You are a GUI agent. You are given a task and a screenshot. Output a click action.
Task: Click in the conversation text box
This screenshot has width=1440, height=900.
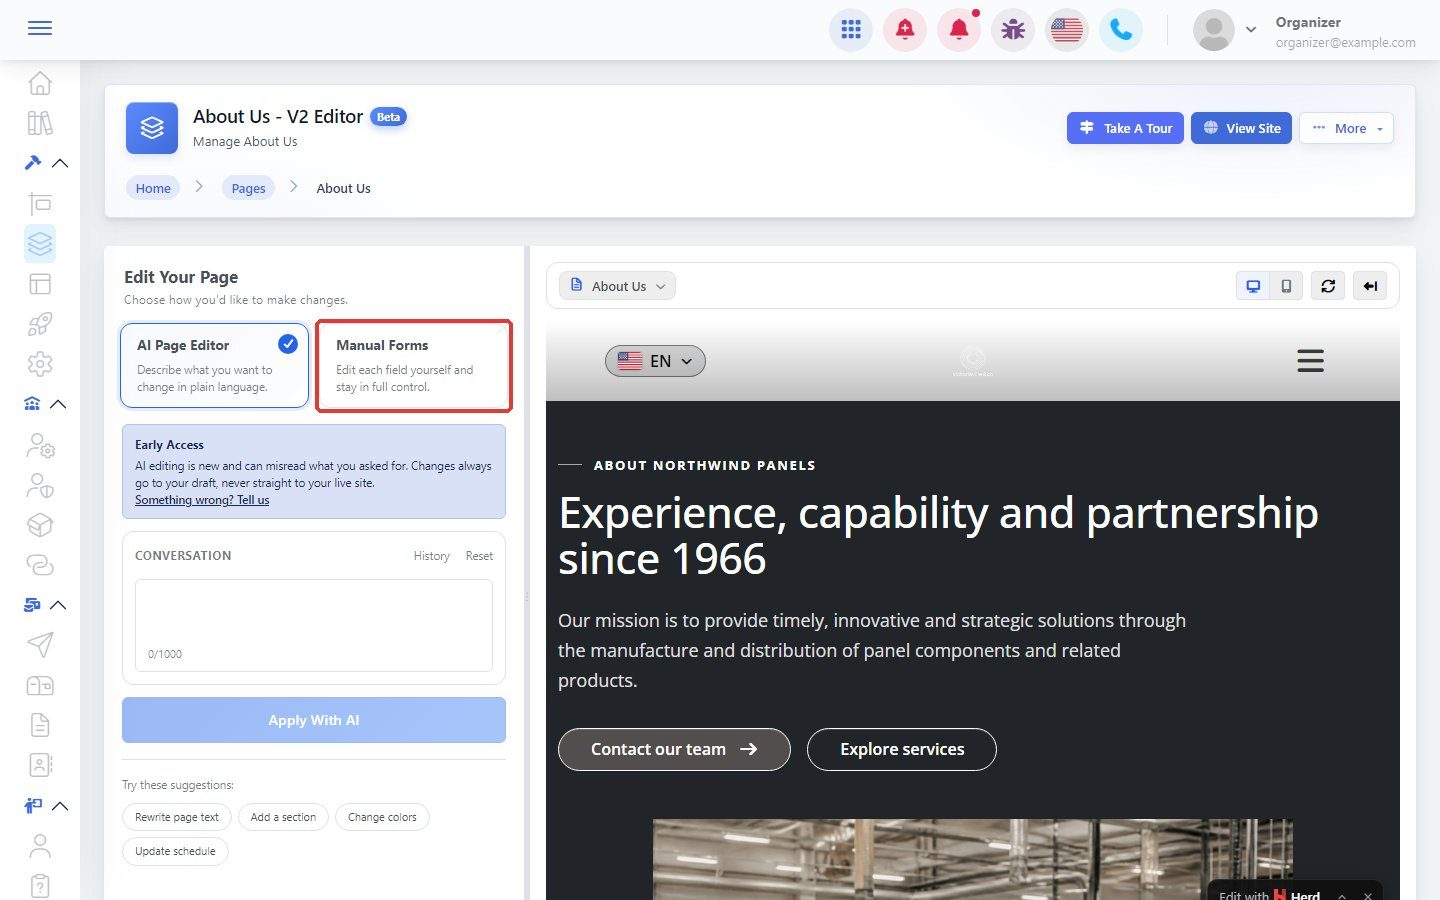[314, 625]
